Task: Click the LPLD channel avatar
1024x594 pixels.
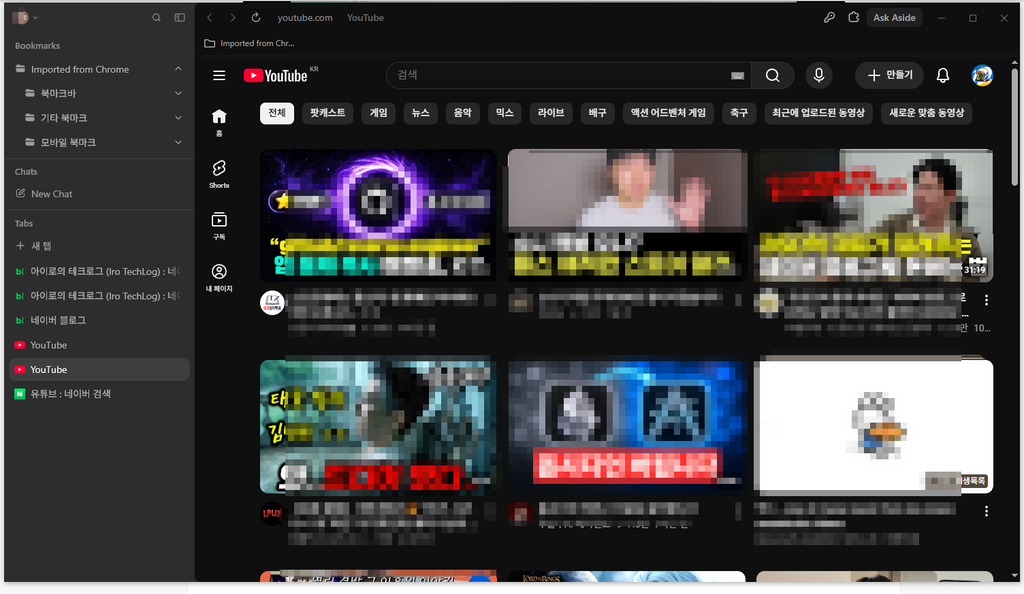Action: pyautogui.click(x=272, y=514)
